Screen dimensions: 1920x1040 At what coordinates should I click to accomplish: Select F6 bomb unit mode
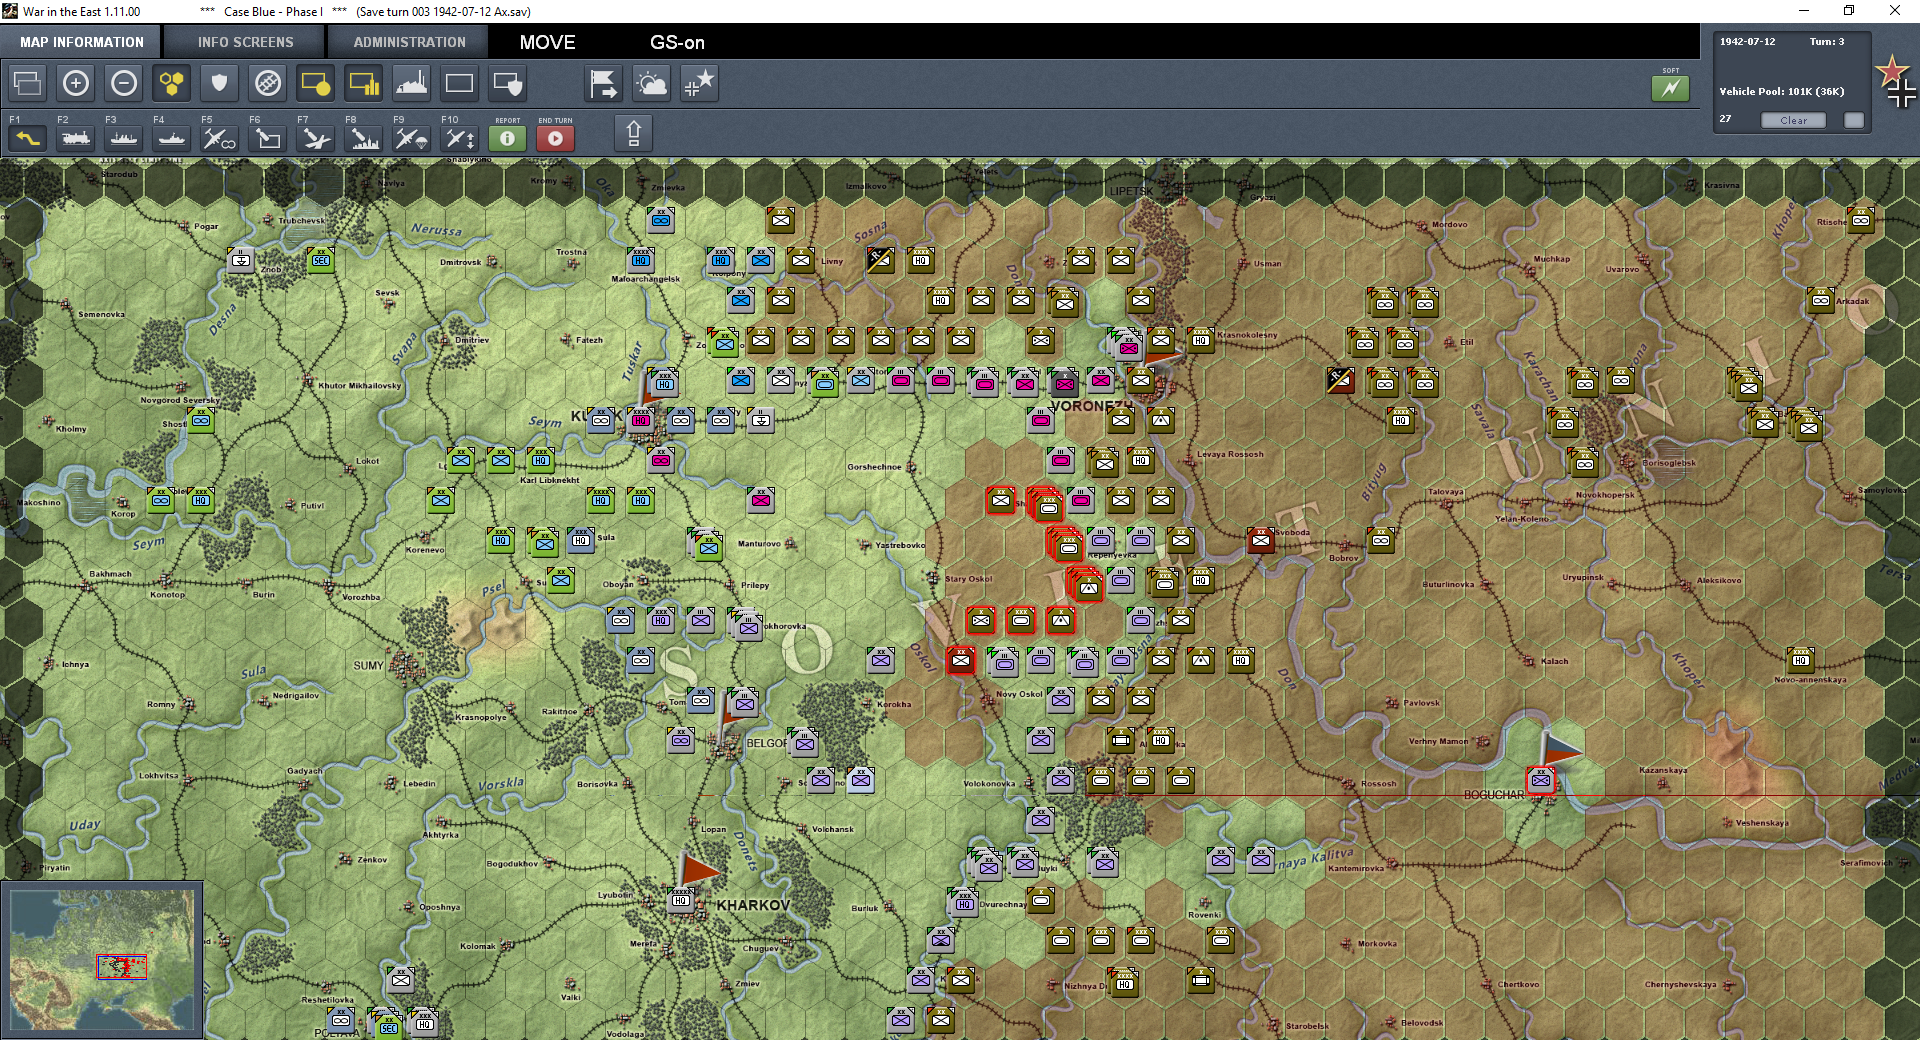pos(268,138)
